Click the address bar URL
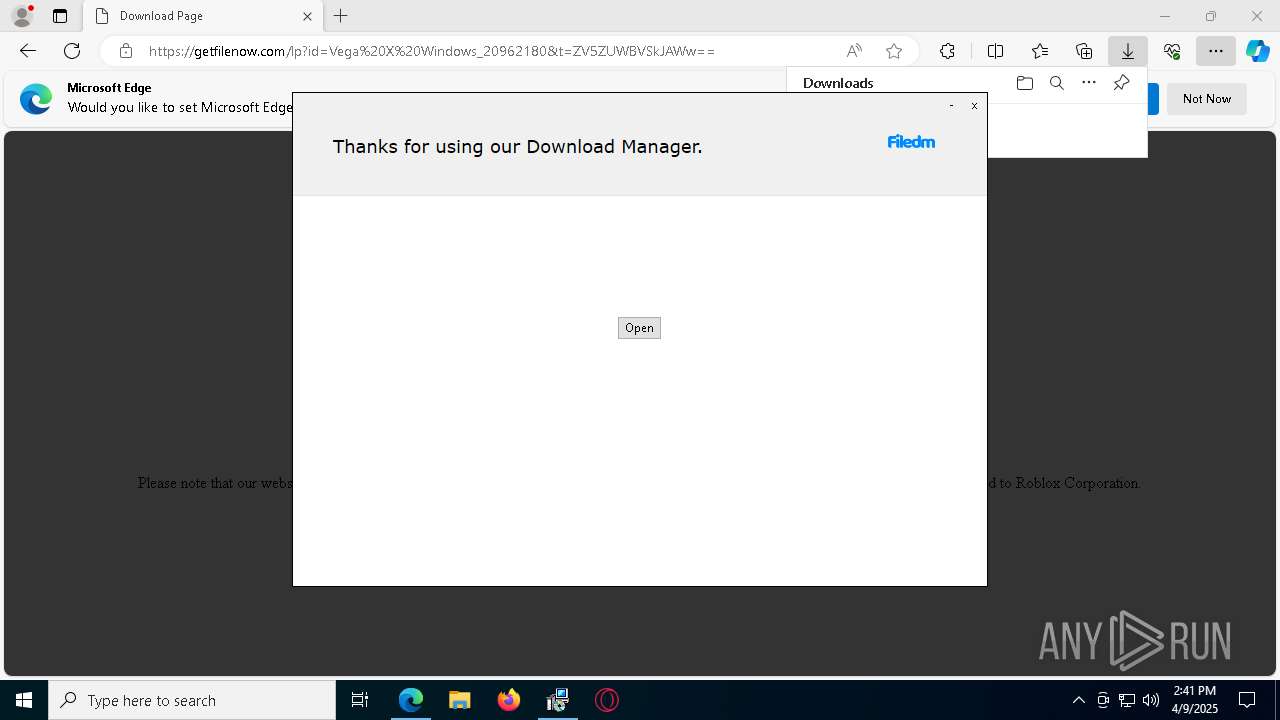This screenshot has height=720, width=1280. point(432,51)
